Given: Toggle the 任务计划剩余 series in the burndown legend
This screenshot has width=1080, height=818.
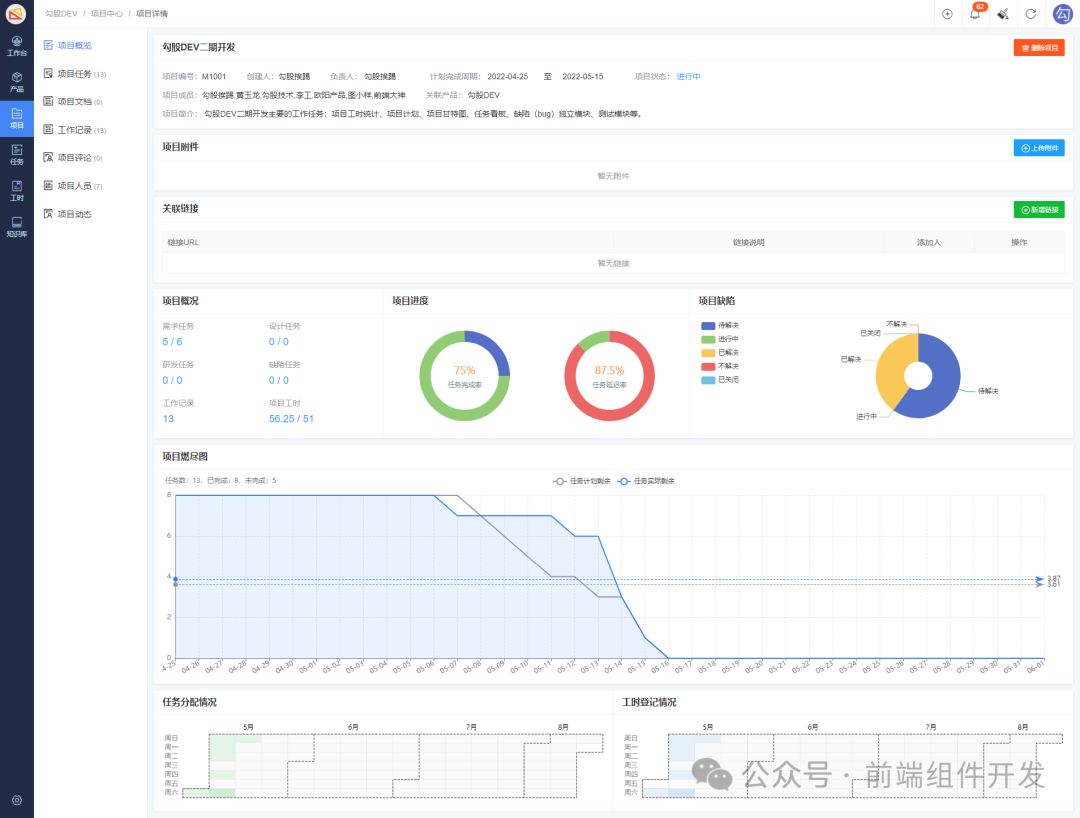Looking at the screenshot, I should (582, 481).
